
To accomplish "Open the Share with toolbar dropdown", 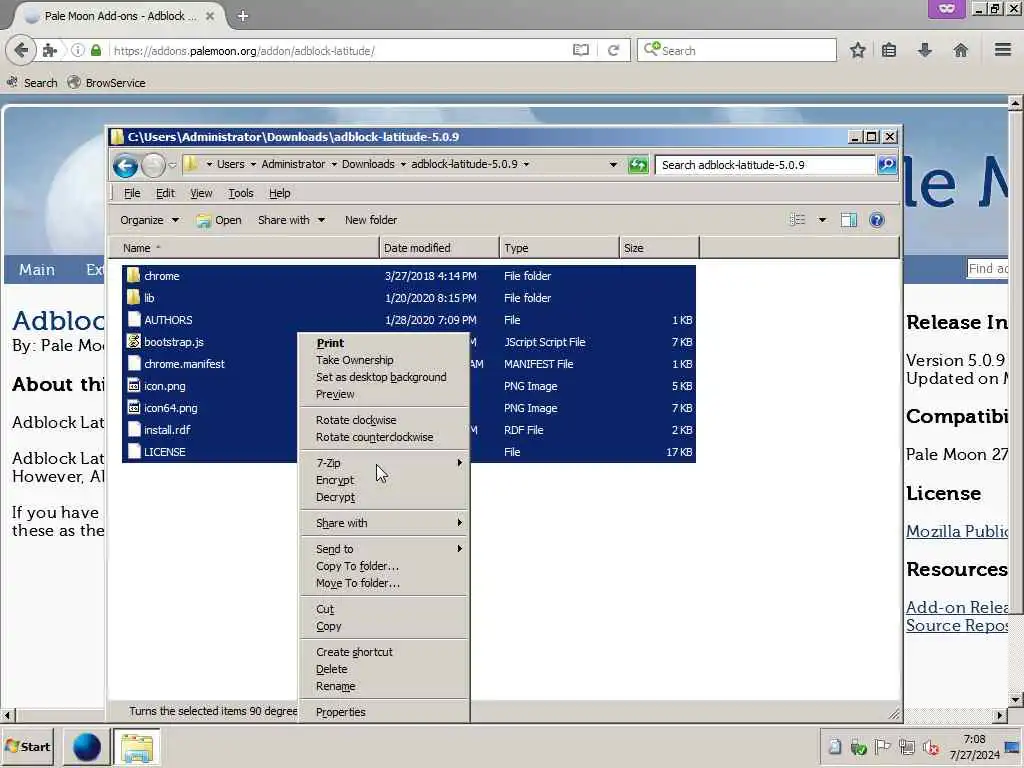I will pos(291,220).
